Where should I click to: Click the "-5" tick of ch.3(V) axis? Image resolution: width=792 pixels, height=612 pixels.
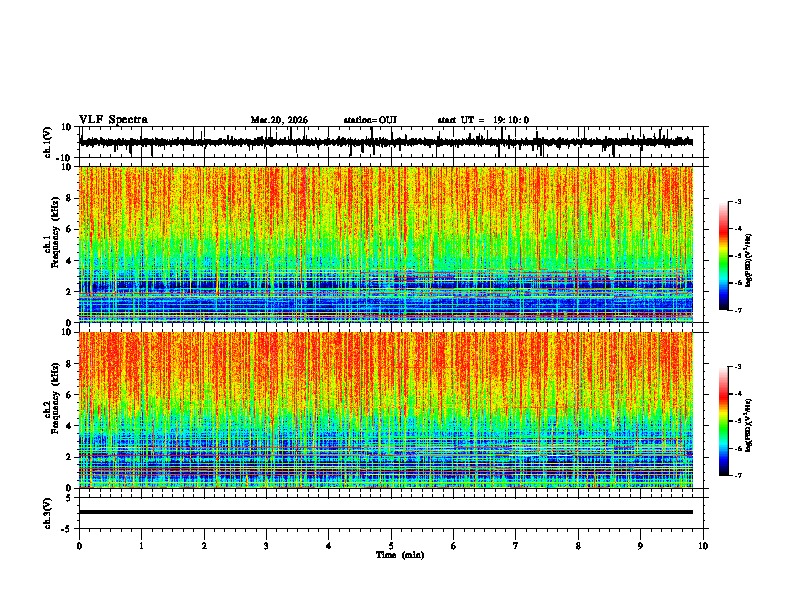pyautogui.click(x=67, y=529)
